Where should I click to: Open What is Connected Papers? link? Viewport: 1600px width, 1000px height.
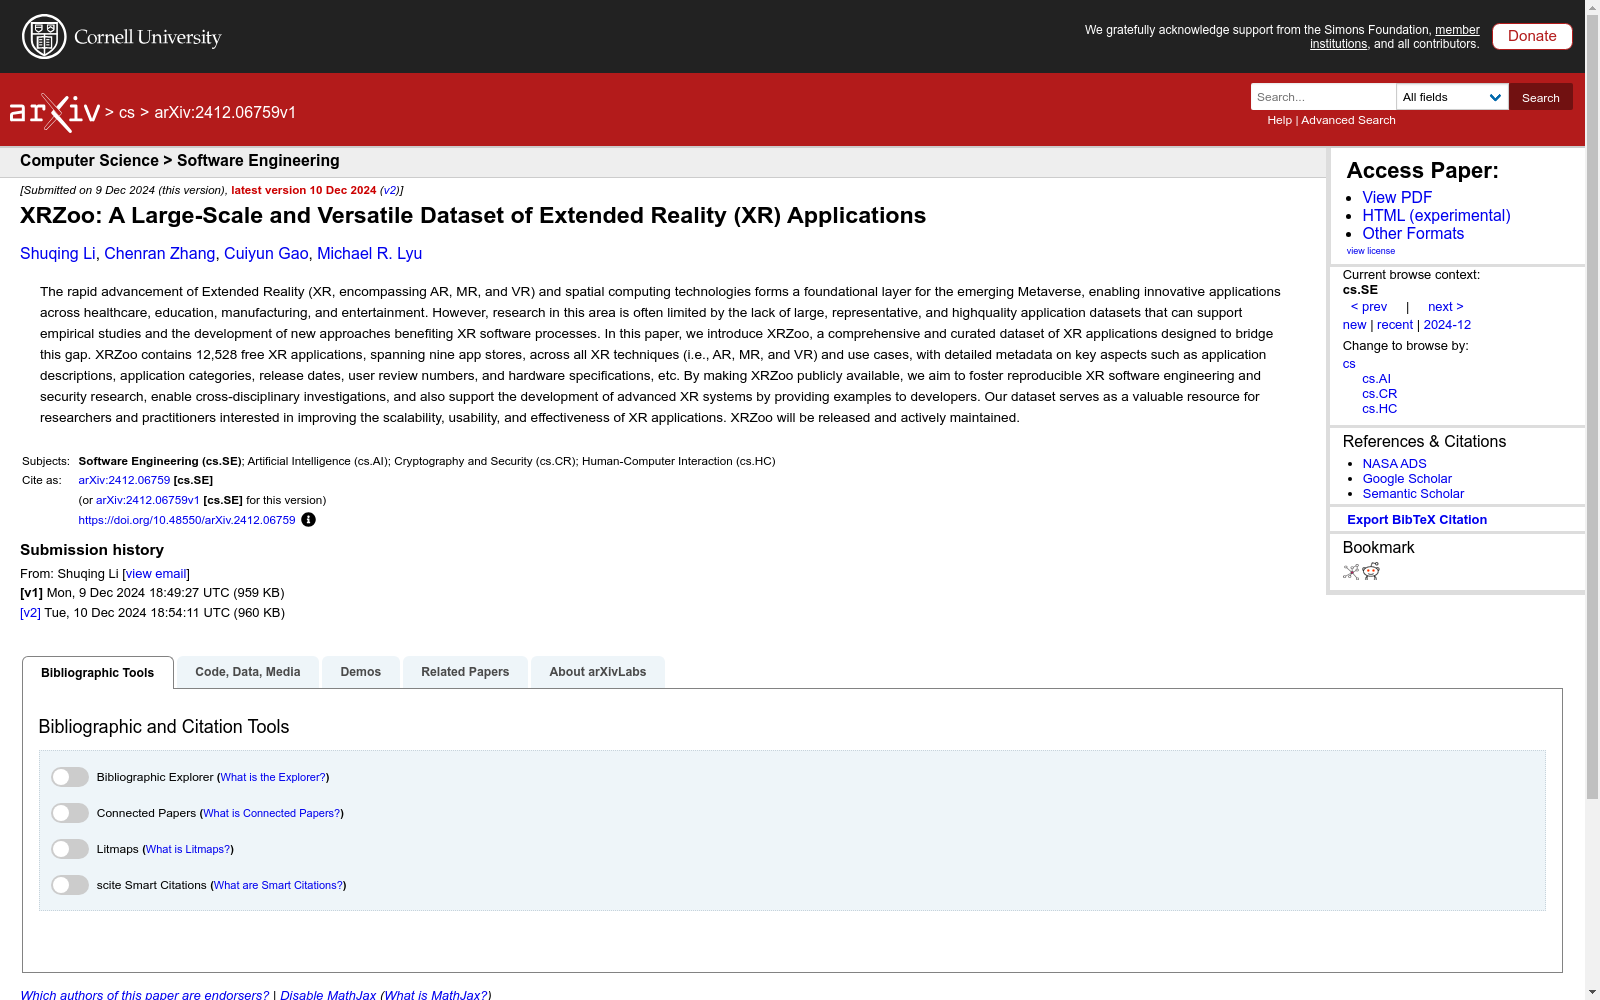272,813
